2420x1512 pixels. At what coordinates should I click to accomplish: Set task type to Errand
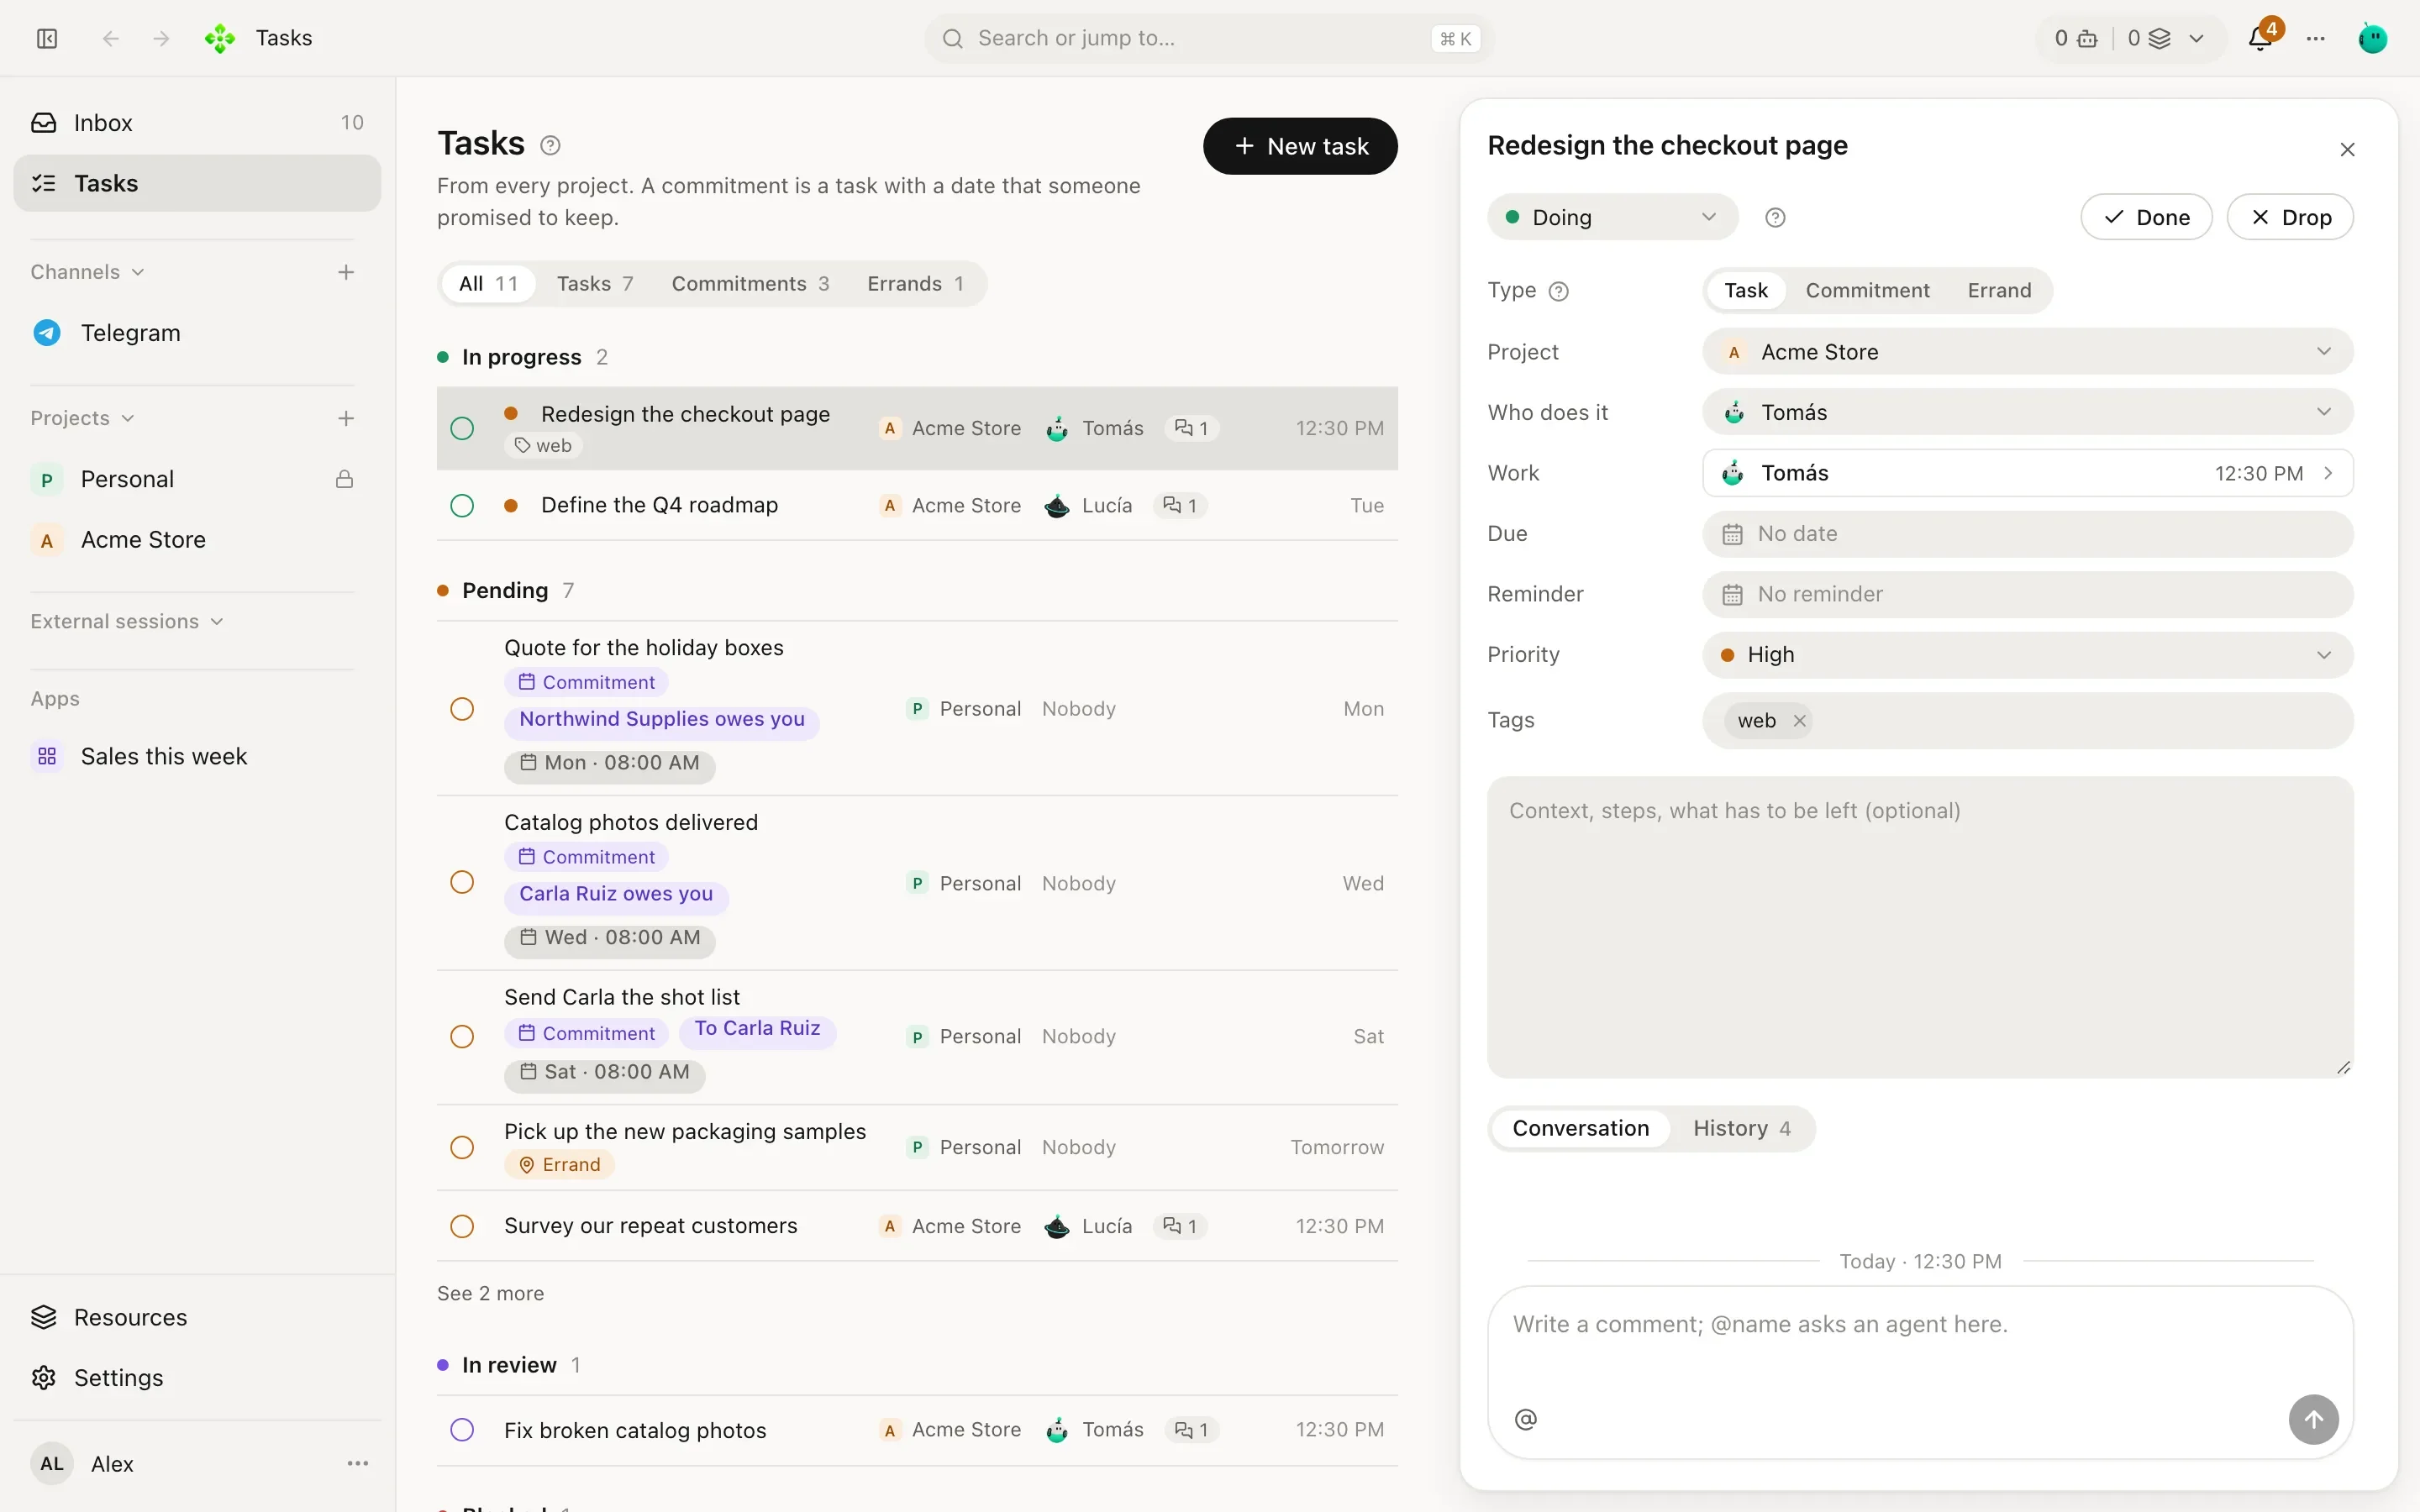[1999, 291]
